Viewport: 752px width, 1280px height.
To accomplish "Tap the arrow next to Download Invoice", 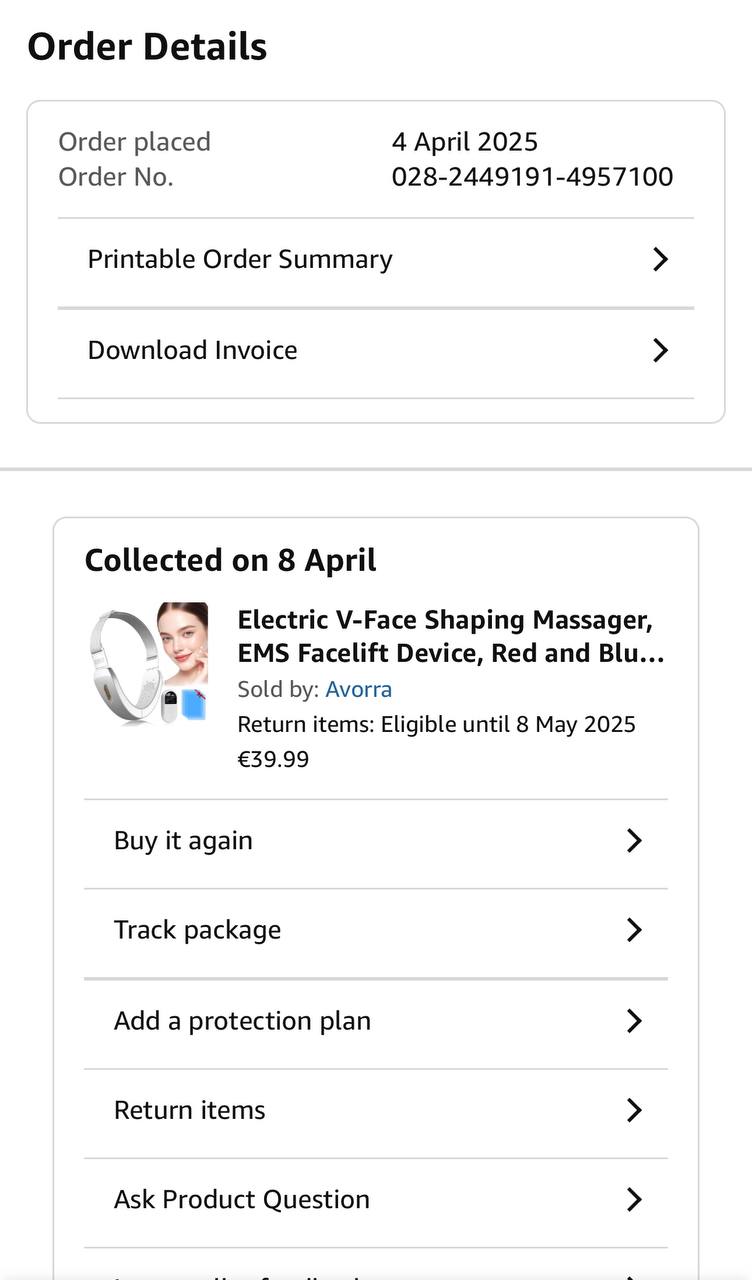I will [660, 350].
